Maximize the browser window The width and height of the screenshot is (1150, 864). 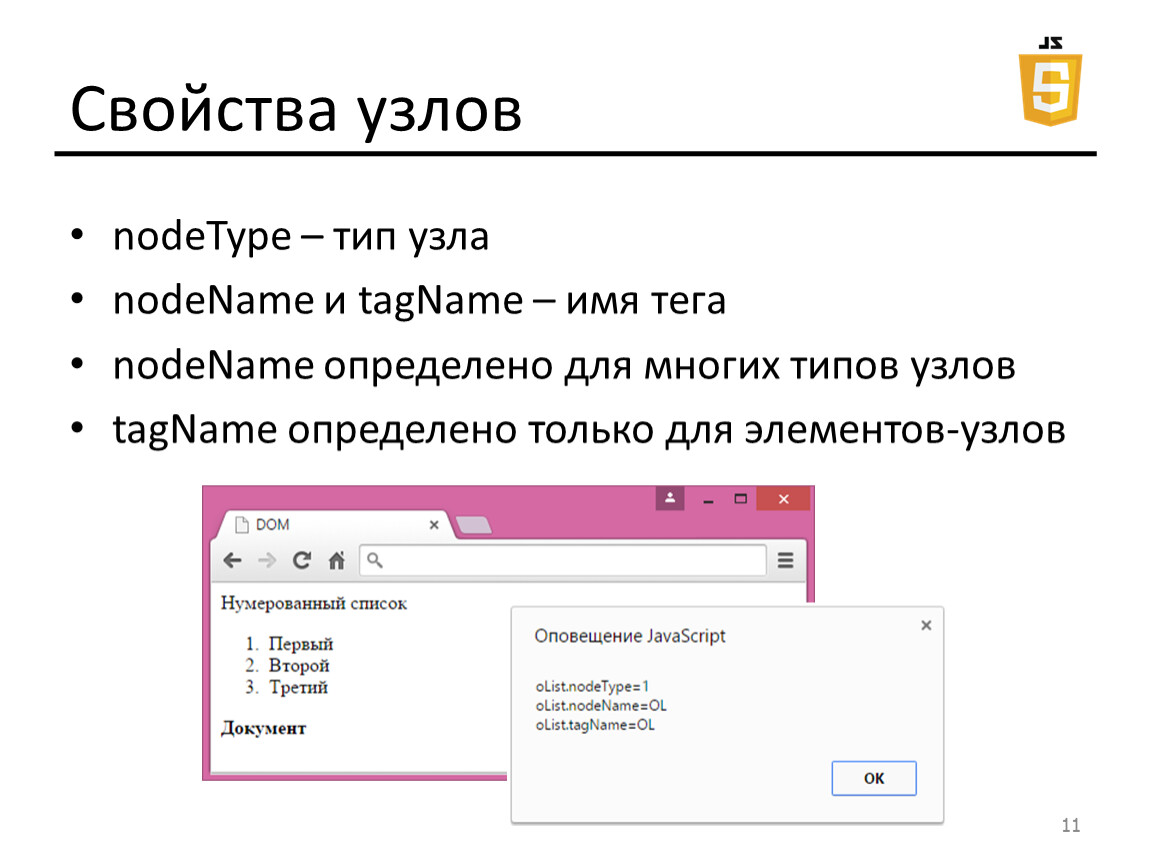coord(741,498)
